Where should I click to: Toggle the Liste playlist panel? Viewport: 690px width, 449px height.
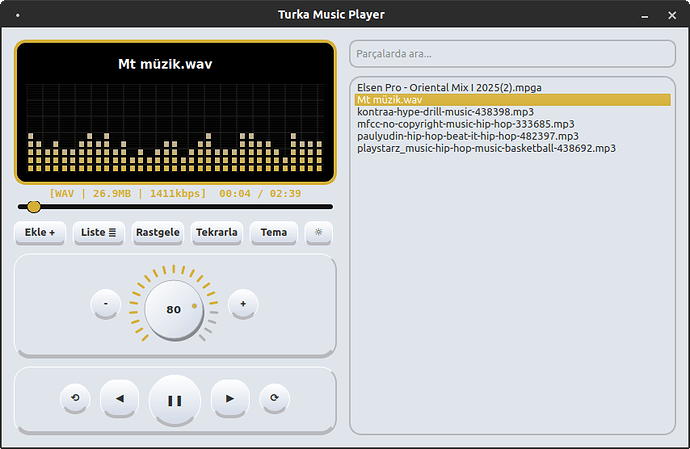[x=99, y=232]
